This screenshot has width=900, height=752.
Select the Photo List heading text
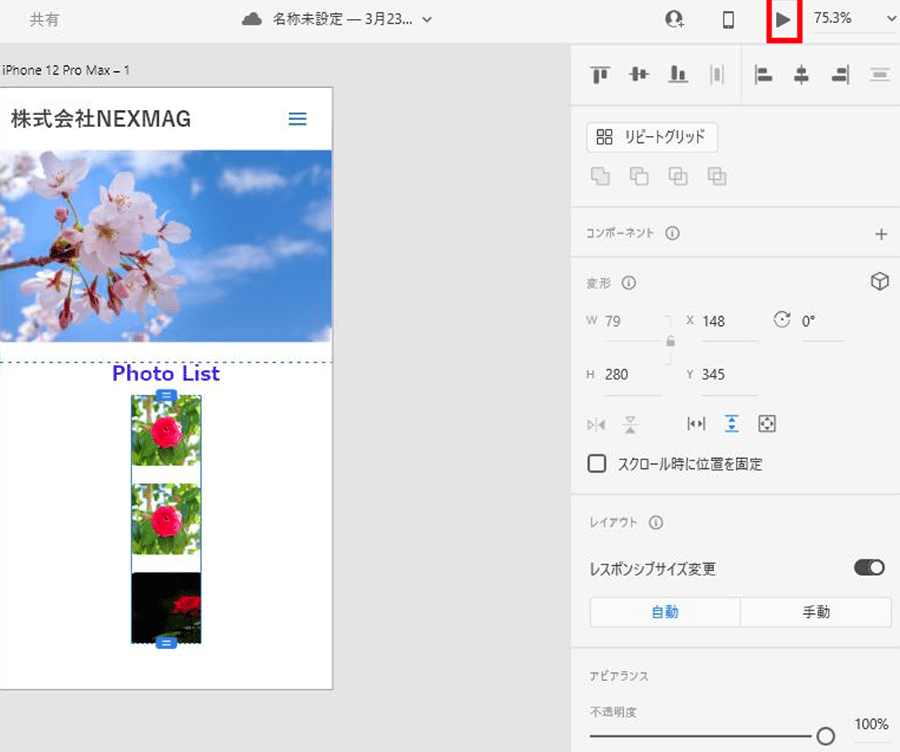(166, 374)
